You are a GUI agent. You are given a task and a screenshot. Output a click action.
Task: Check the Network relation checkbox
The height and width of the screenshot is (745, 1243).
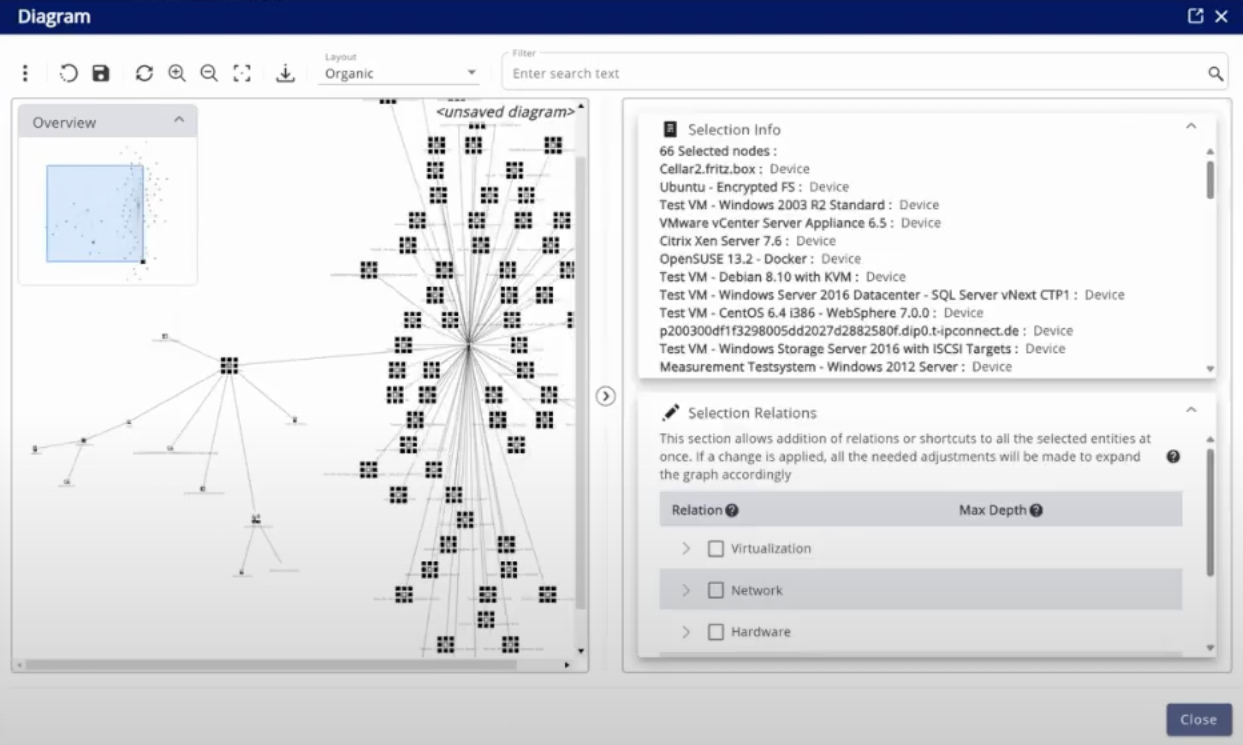(x=715, y=590)
